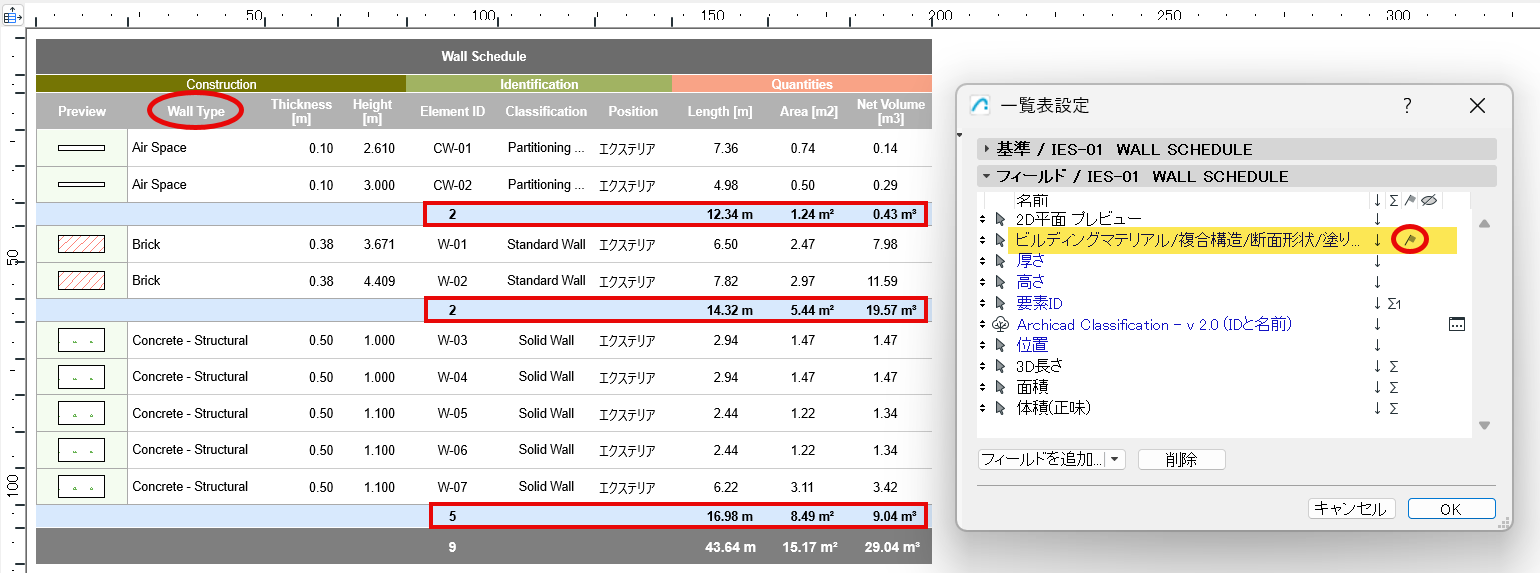The image size is (1540, 573).
Task: Grab the reorder handle of the 要素ID row
Action: click(x=983, y=303)
